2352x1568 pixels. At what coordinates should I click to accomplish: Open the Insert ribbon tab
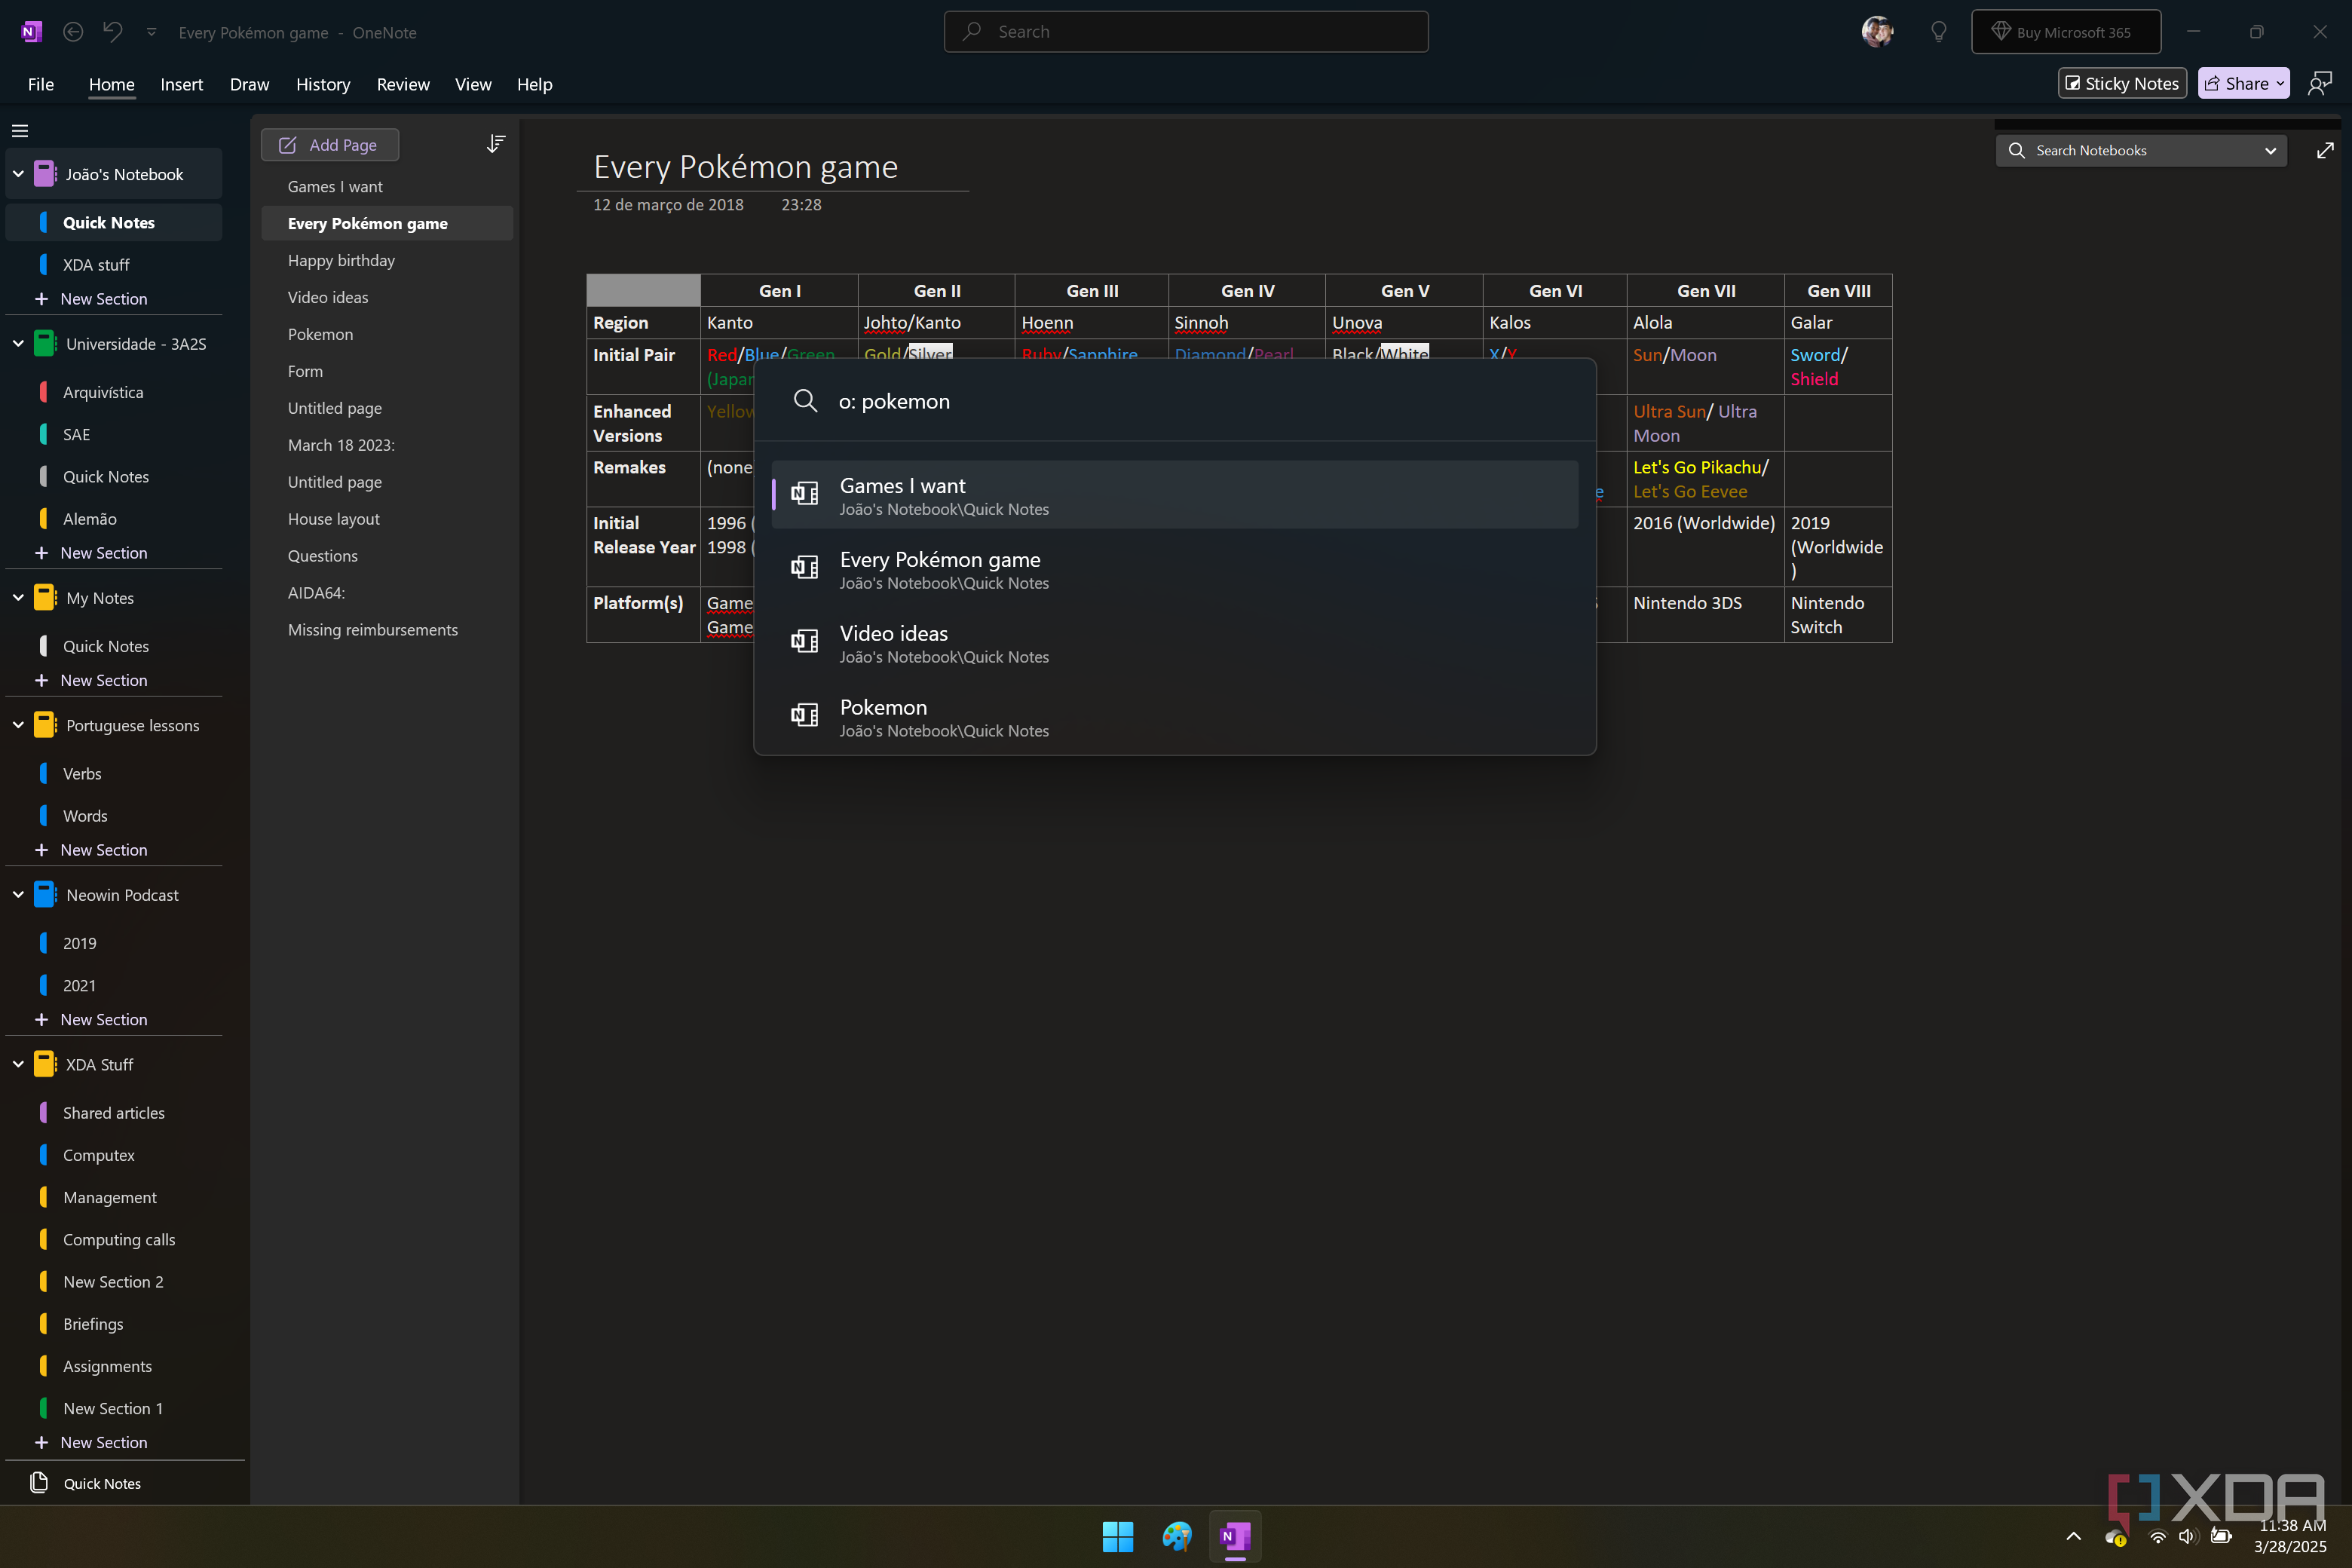pyautogui.click(x=181, y=85)
